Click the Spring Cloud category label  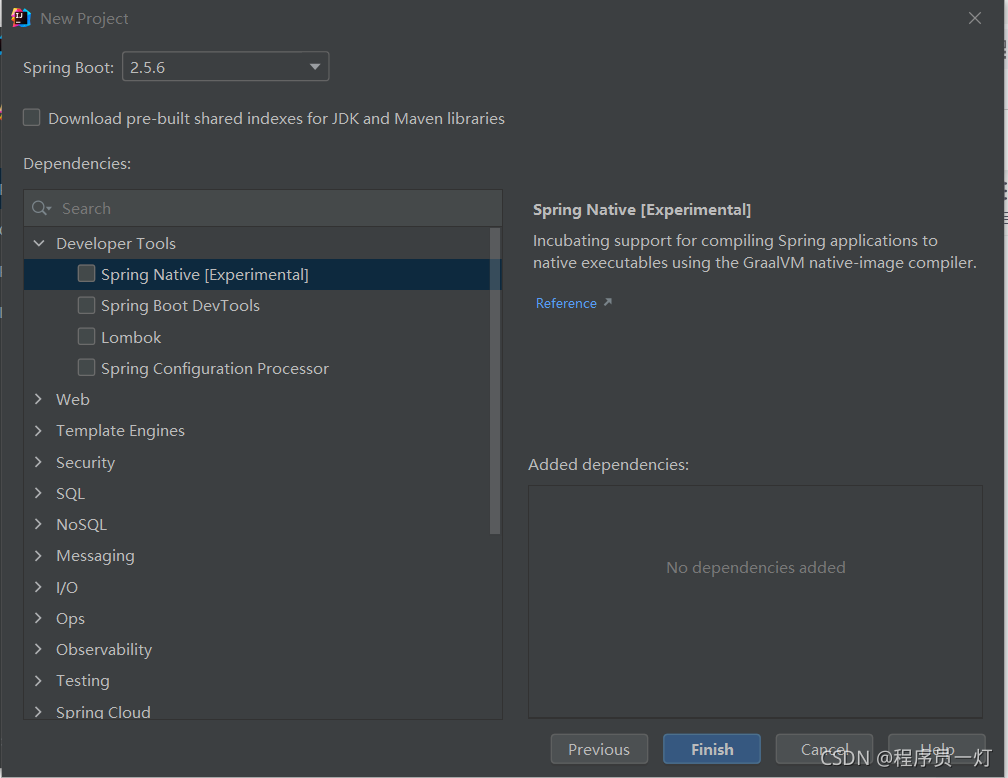103,711
